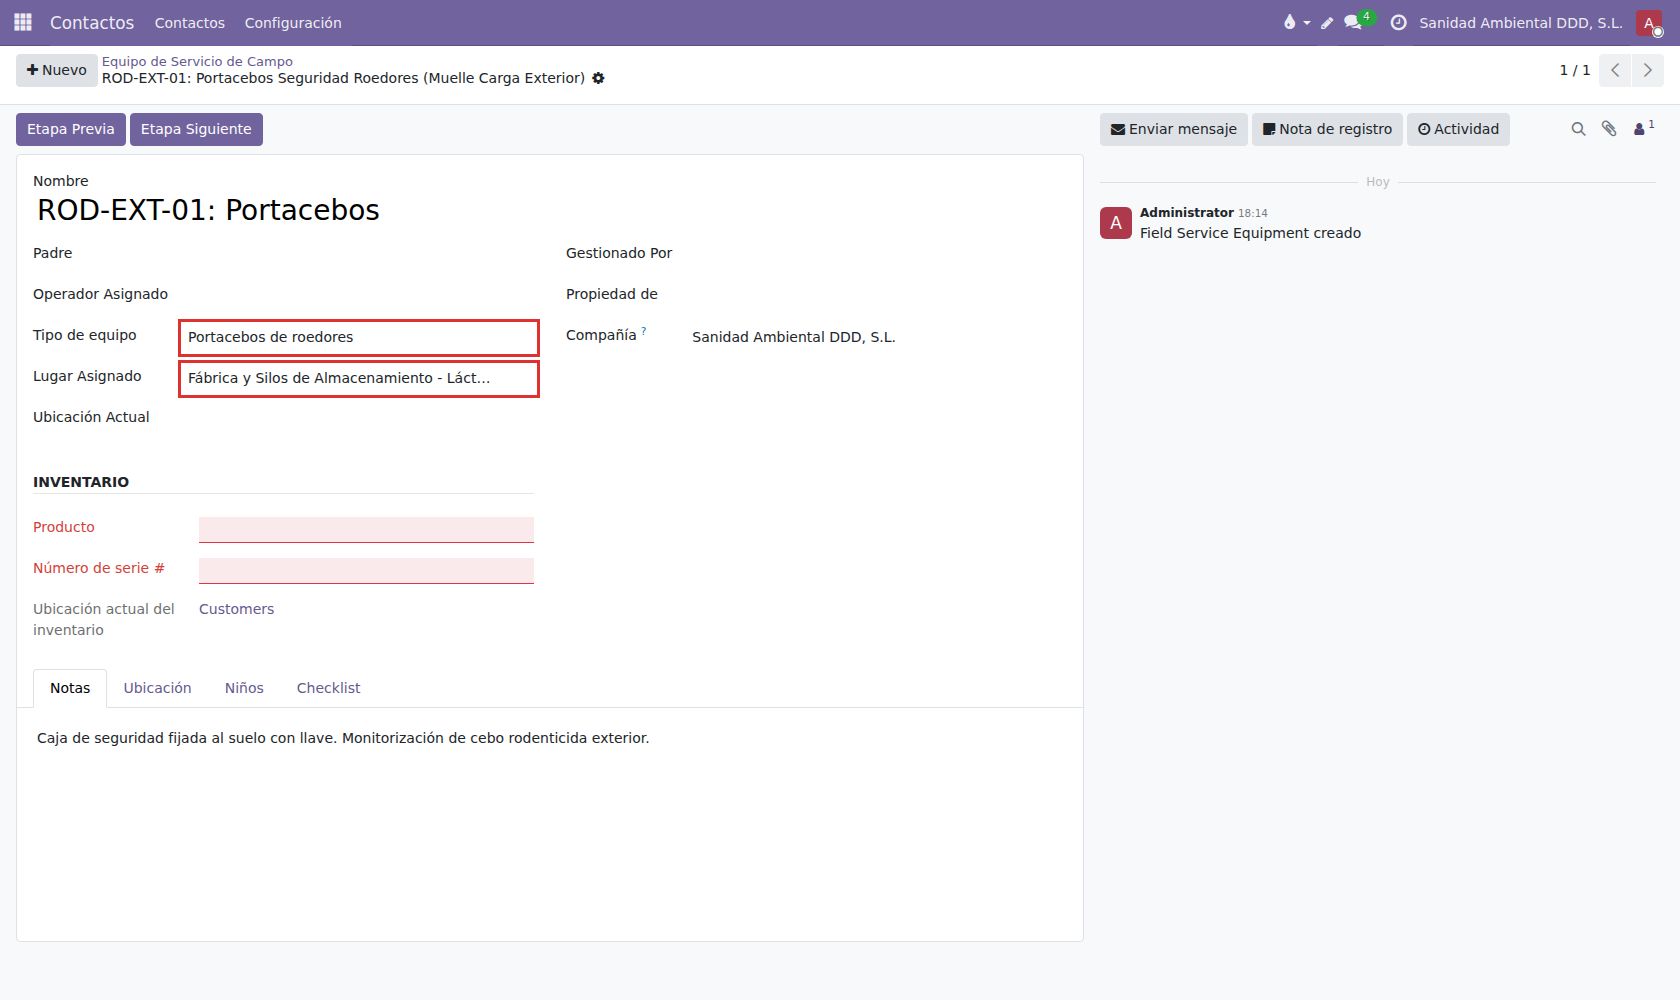Click Enviar mensaje button

click(1173, 129)
